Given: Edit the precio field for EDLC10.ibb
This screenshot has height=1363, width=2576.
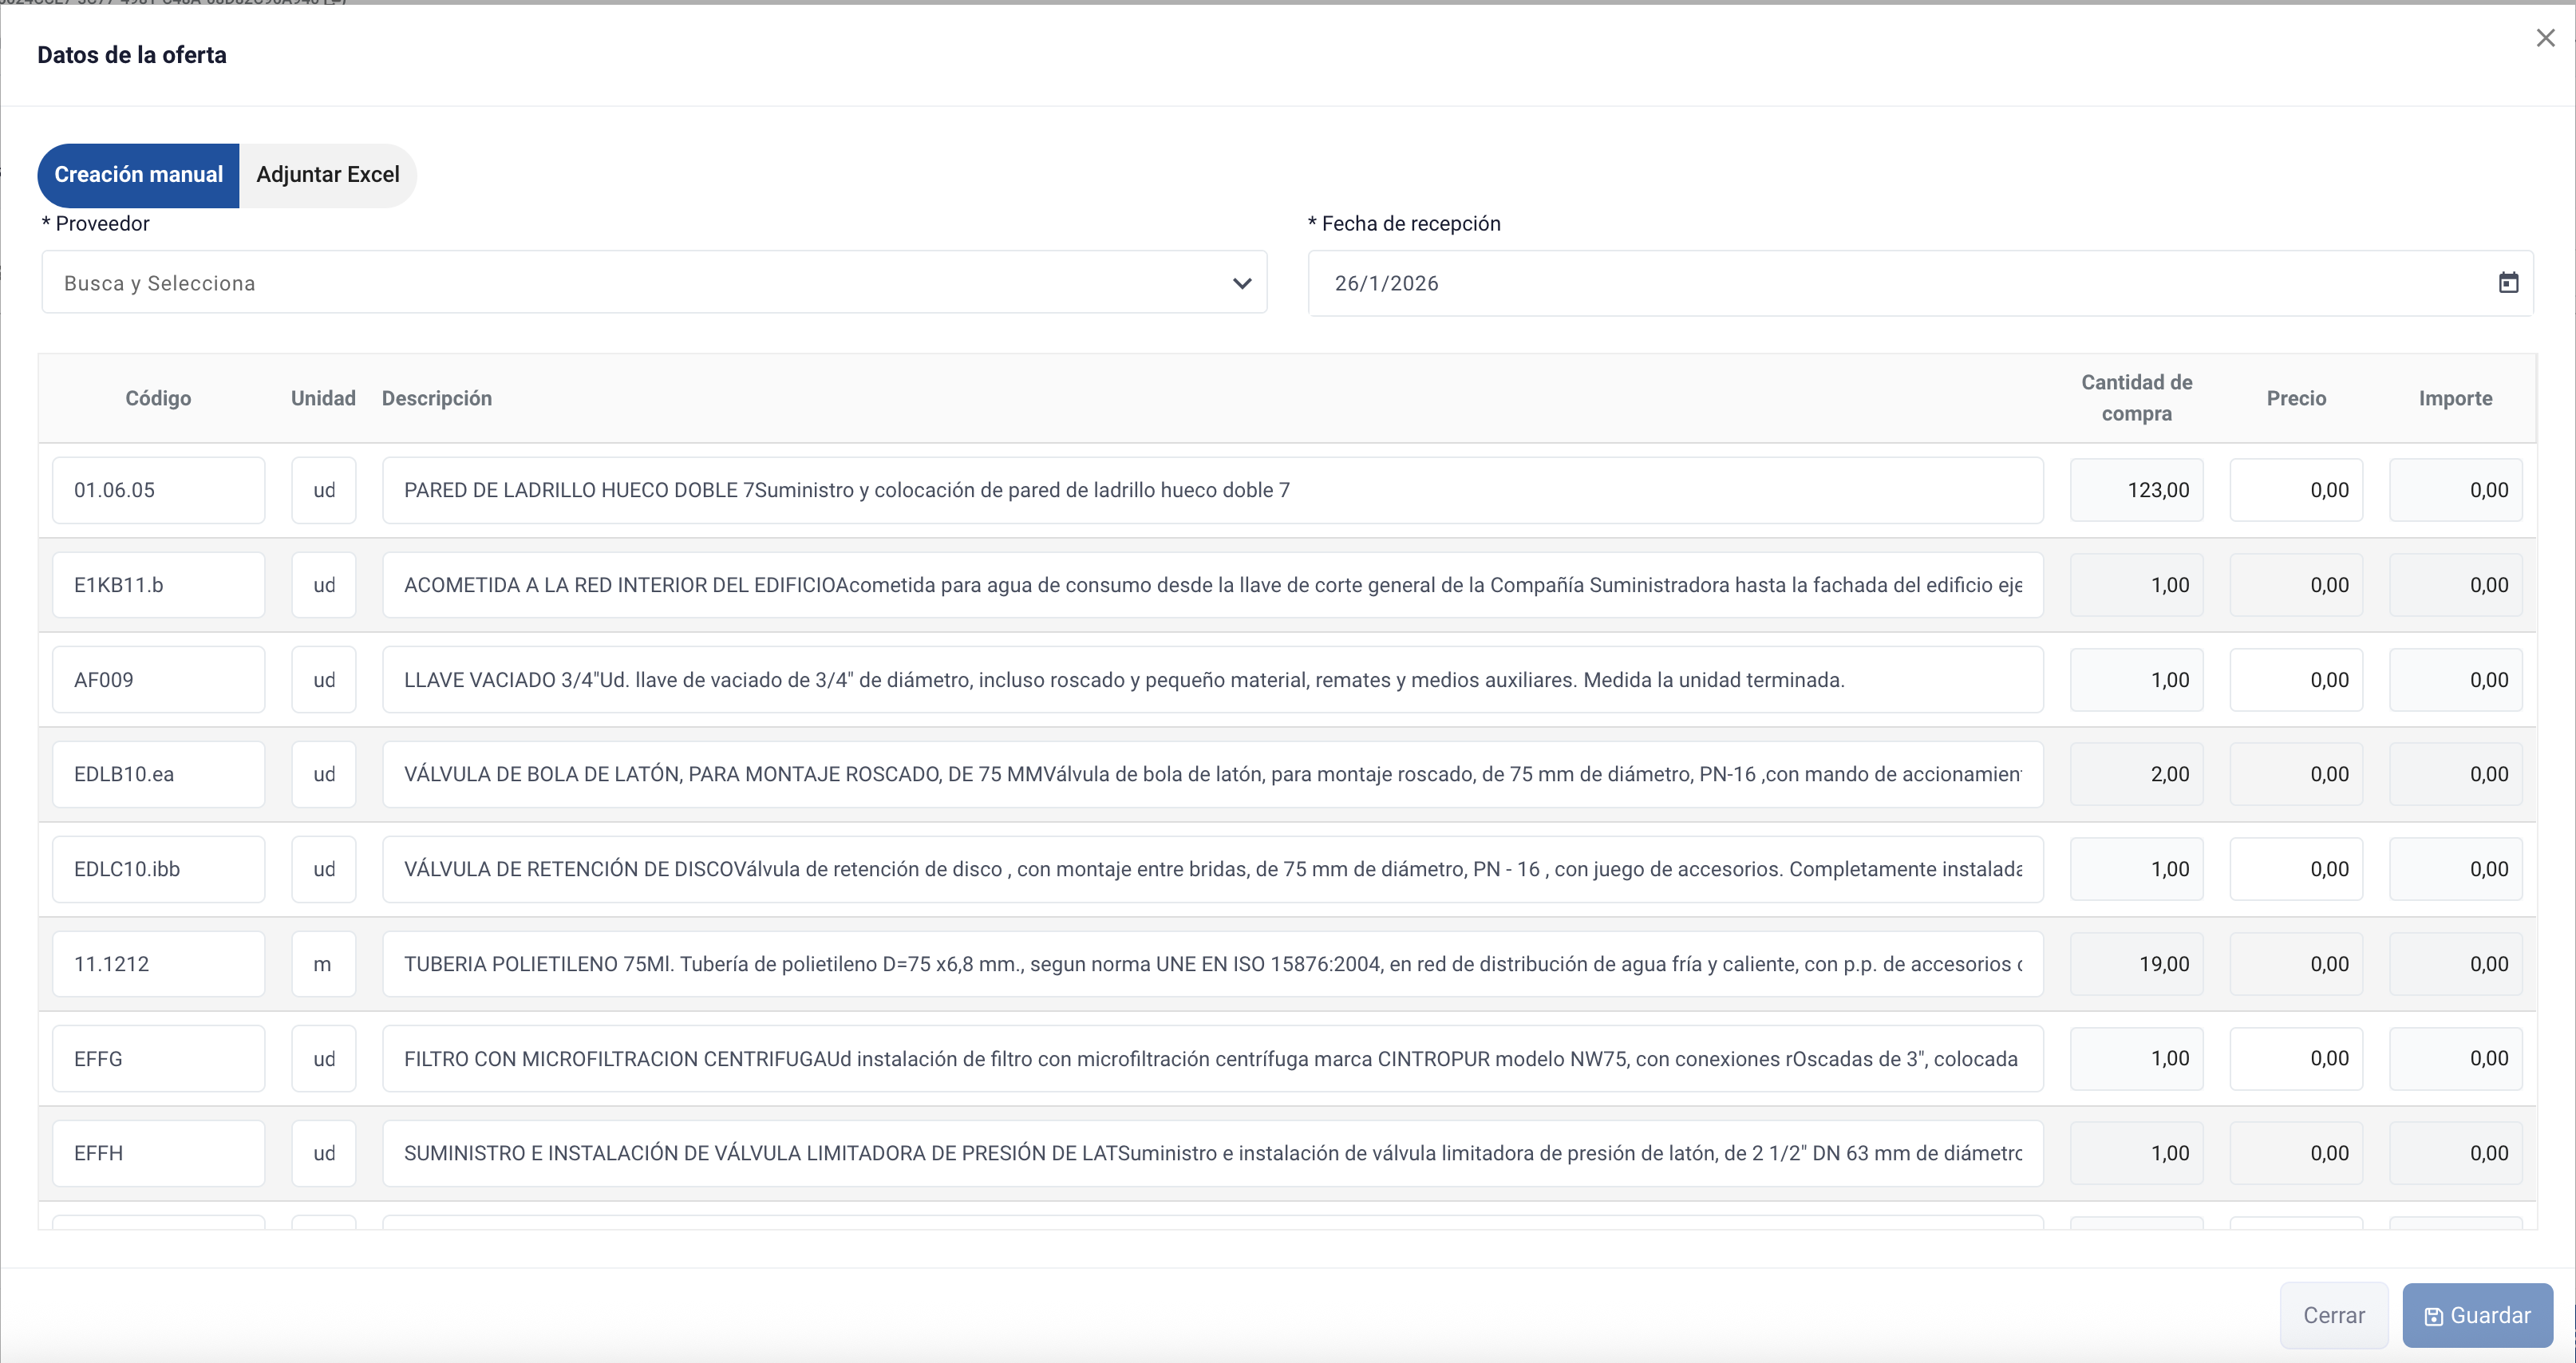Looking at the screenshot, I should [2295, 869].
